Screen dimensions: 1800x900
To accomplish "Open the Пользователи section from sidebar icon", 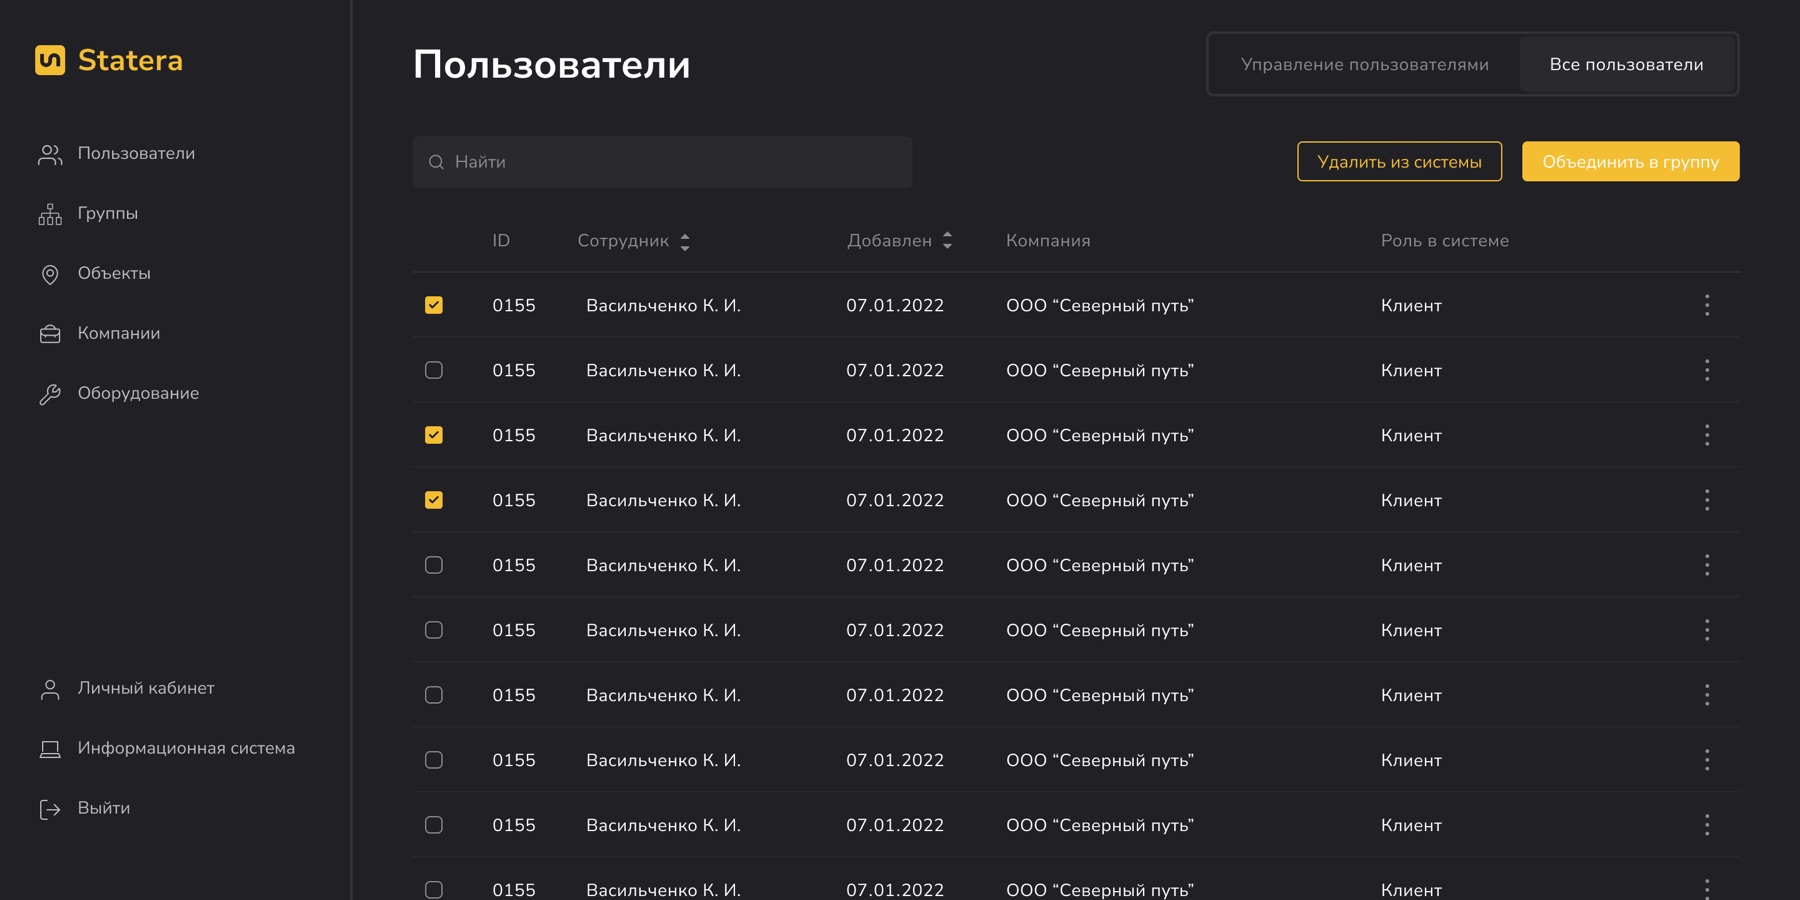I will pyautogui.click(x=50, y=154).
